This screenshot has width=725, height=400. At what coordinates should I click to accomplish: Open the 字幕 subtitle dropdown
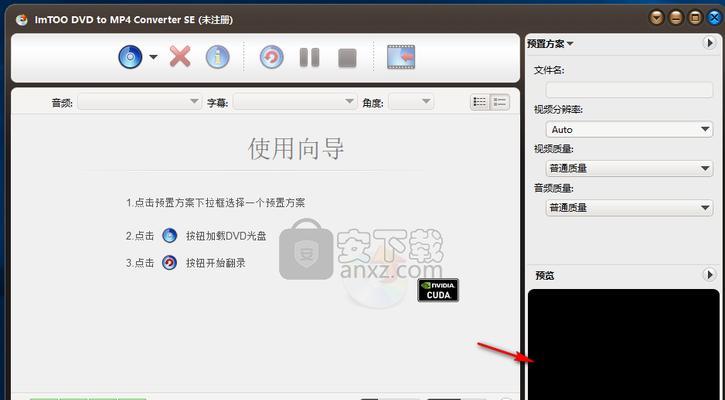(295, 102)
